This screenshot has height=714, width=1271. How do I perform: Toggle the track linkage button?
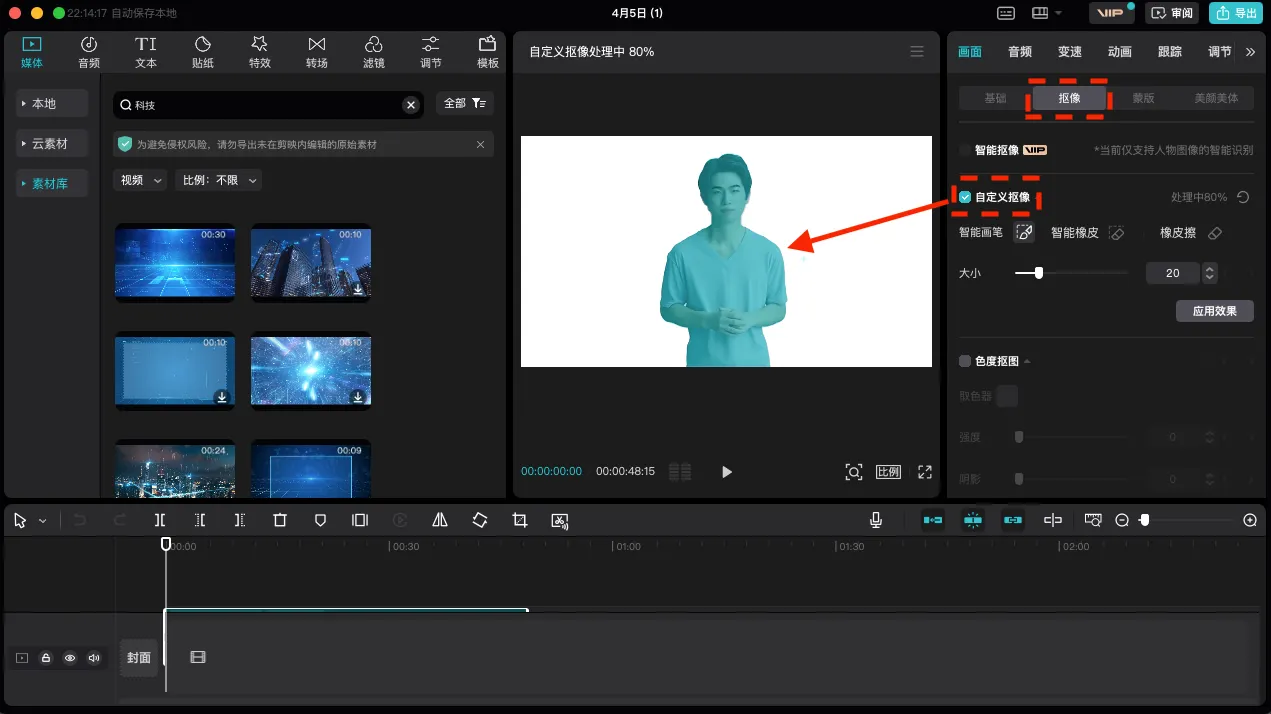click(x=1013, y=520)
